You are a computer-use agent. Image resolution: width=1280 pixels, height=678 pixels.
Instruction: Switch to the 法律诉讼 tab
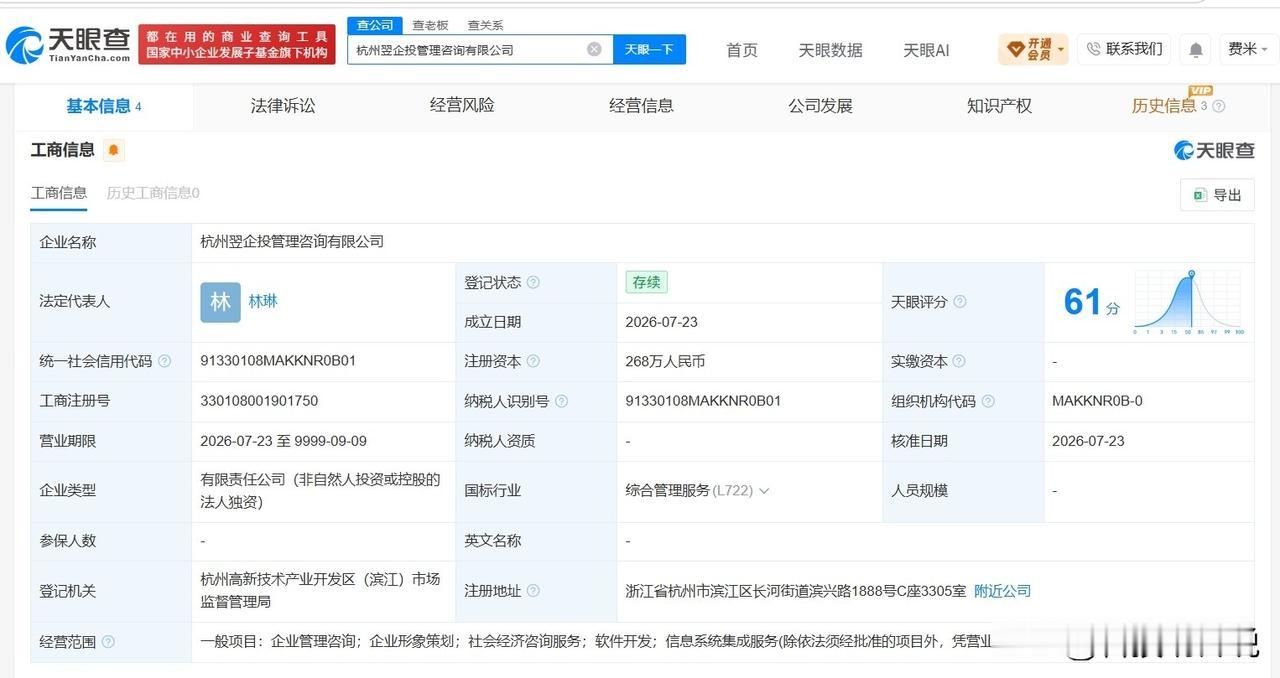(283, 106)
